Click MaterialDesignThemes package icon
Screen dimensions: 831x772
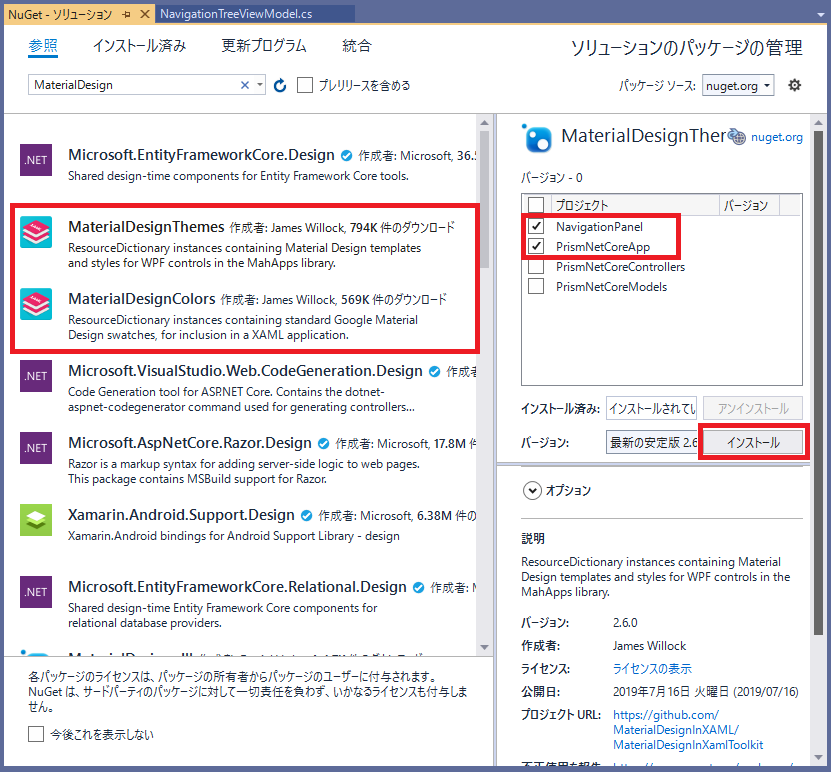click(x=36, y=232)
